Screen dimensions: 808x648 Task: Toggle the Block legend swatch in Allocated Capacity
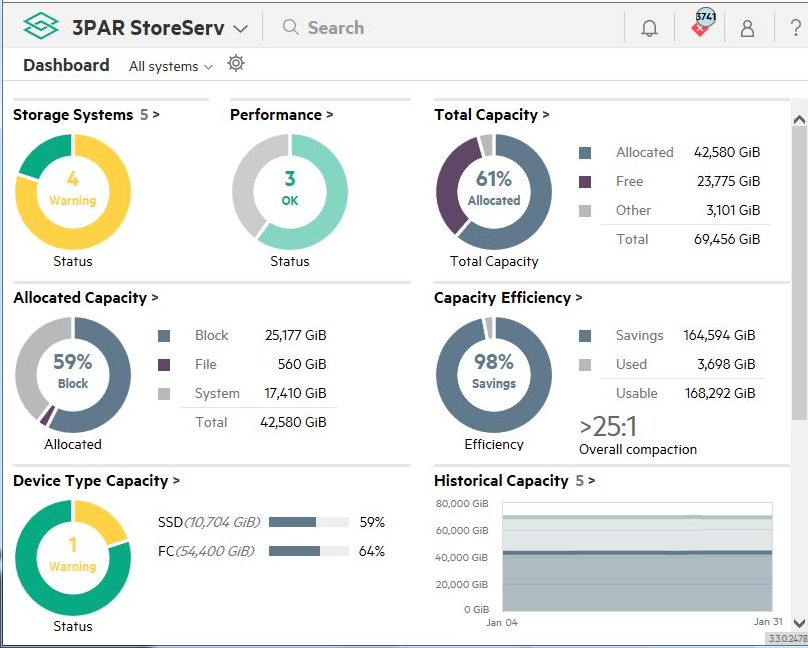point(165,335)
